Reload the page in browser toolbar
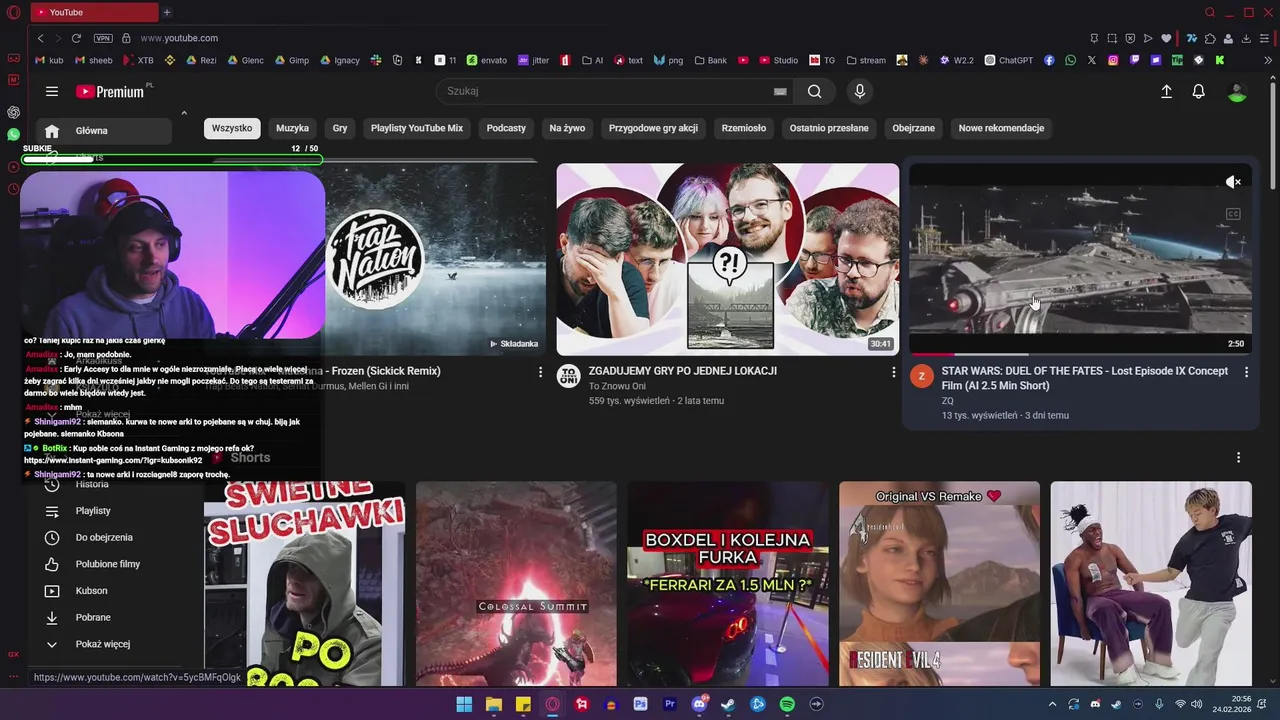1280x720 pixels. click(x=76, y=38)
